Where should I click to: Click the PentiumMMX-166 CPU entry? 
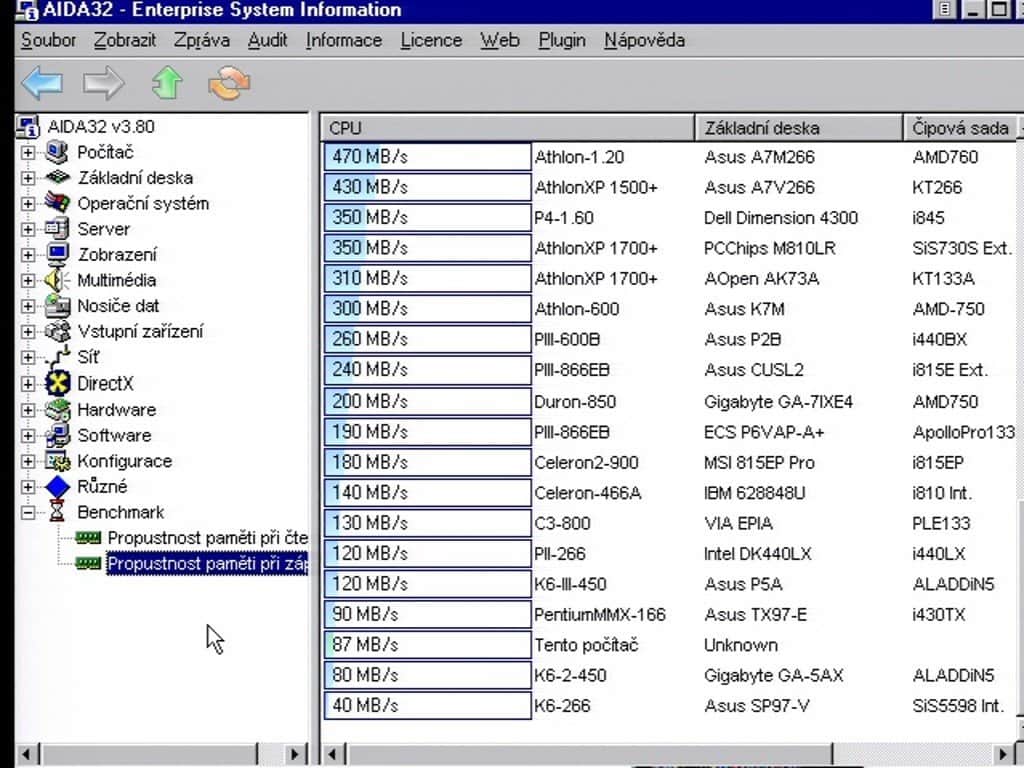click(600, 615)
